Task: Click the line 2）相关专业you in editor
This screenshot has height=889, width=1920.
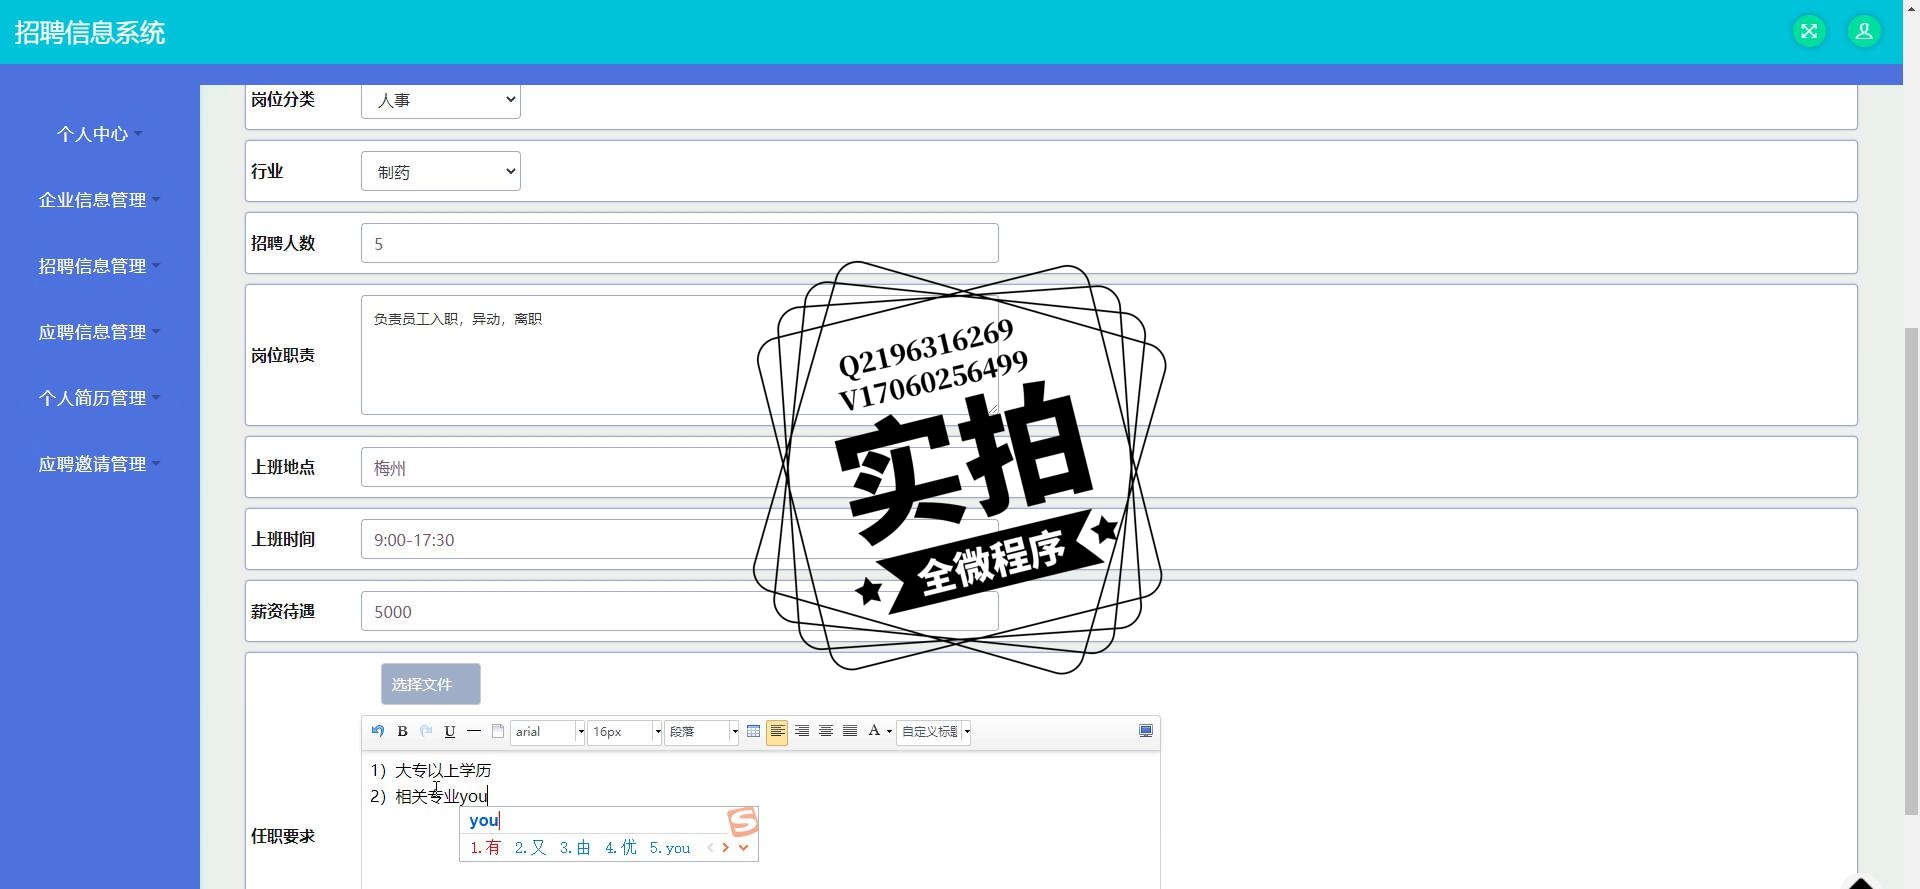Action: click(x=429, y=796)
